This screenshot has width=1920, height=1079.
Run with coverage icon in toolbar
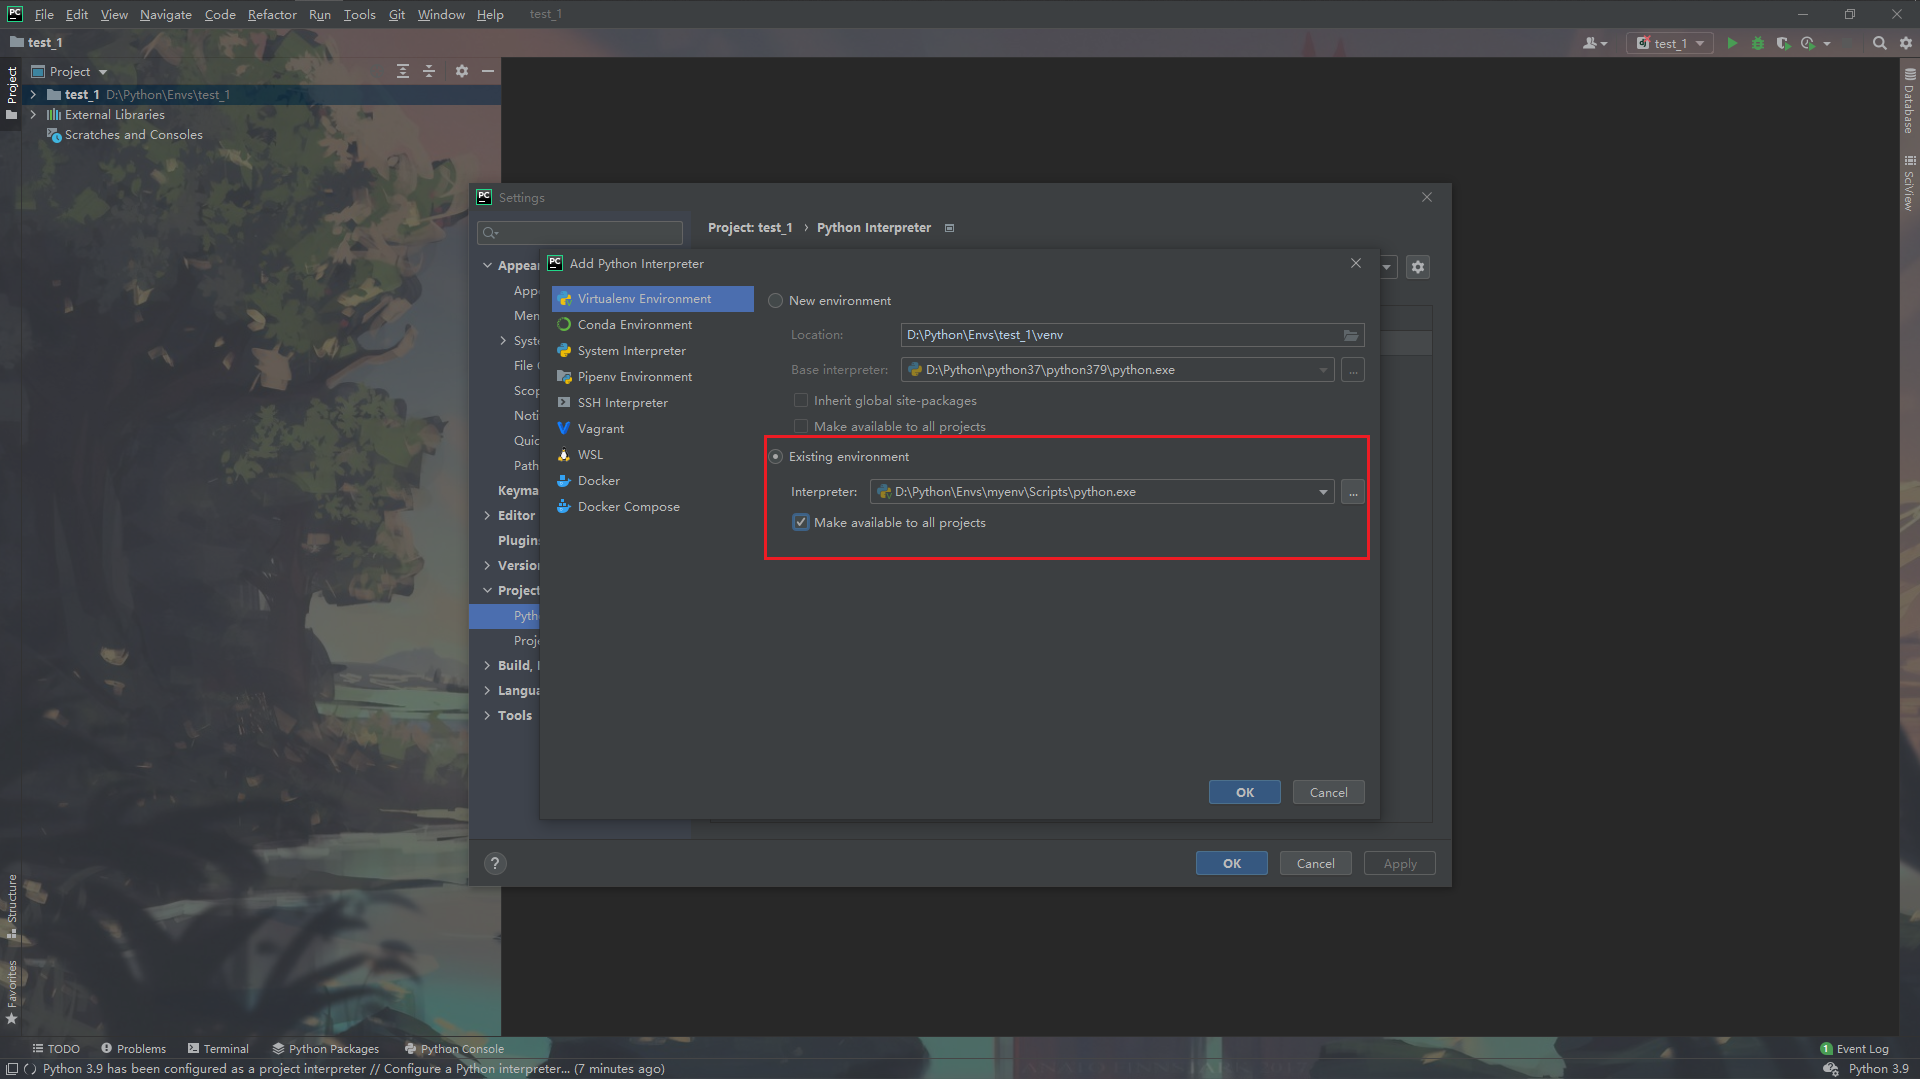click(1783, 43)
